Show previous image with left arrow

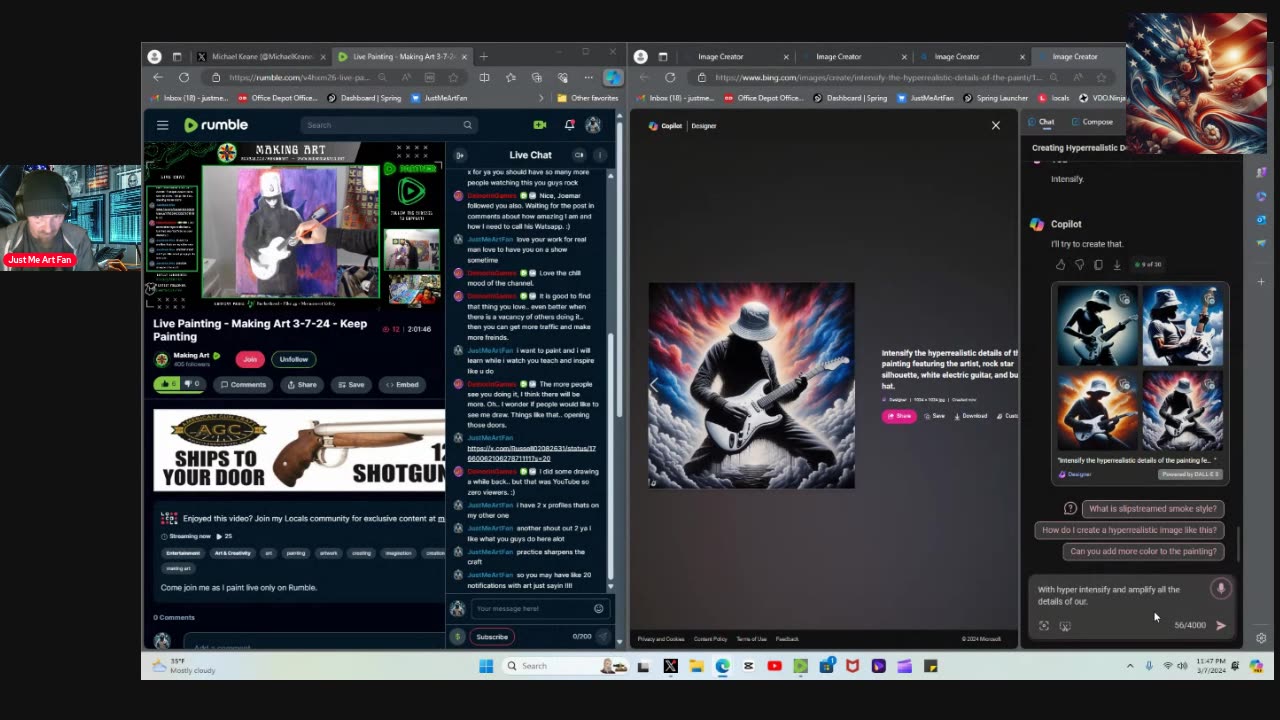[x=654, y=385]
